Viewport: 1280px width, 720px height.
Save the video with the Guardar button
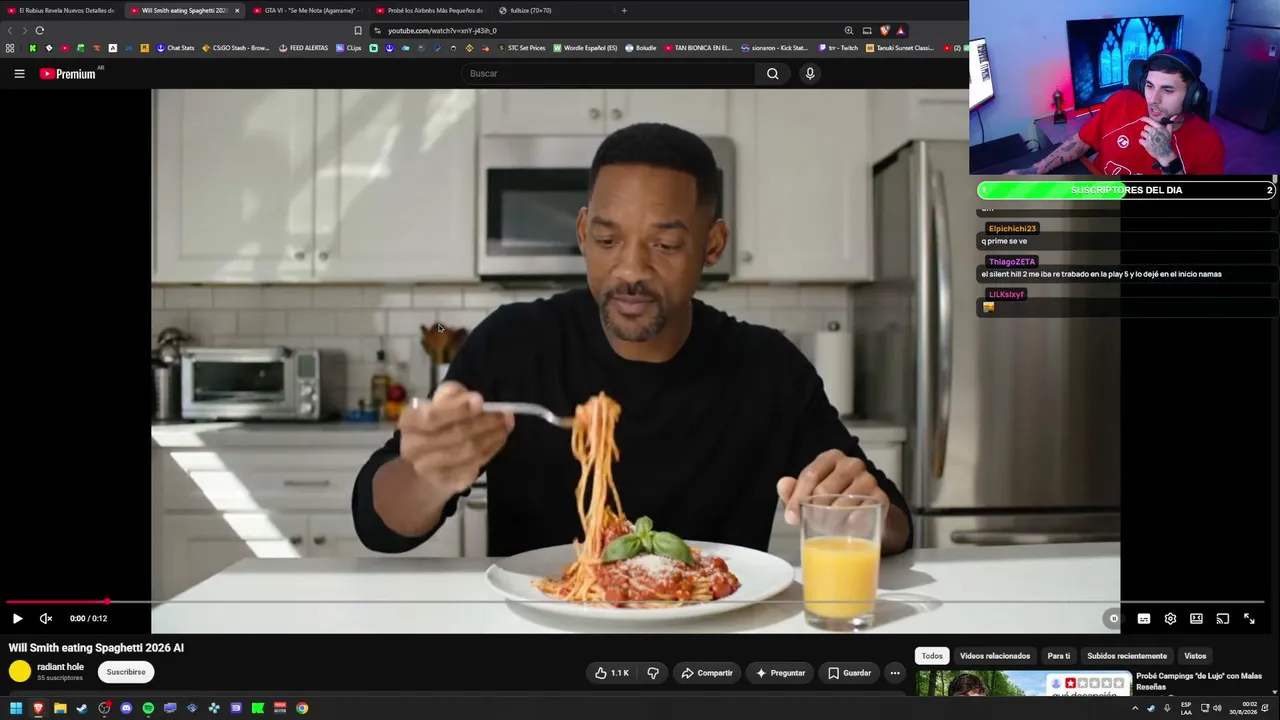(849, 673)
